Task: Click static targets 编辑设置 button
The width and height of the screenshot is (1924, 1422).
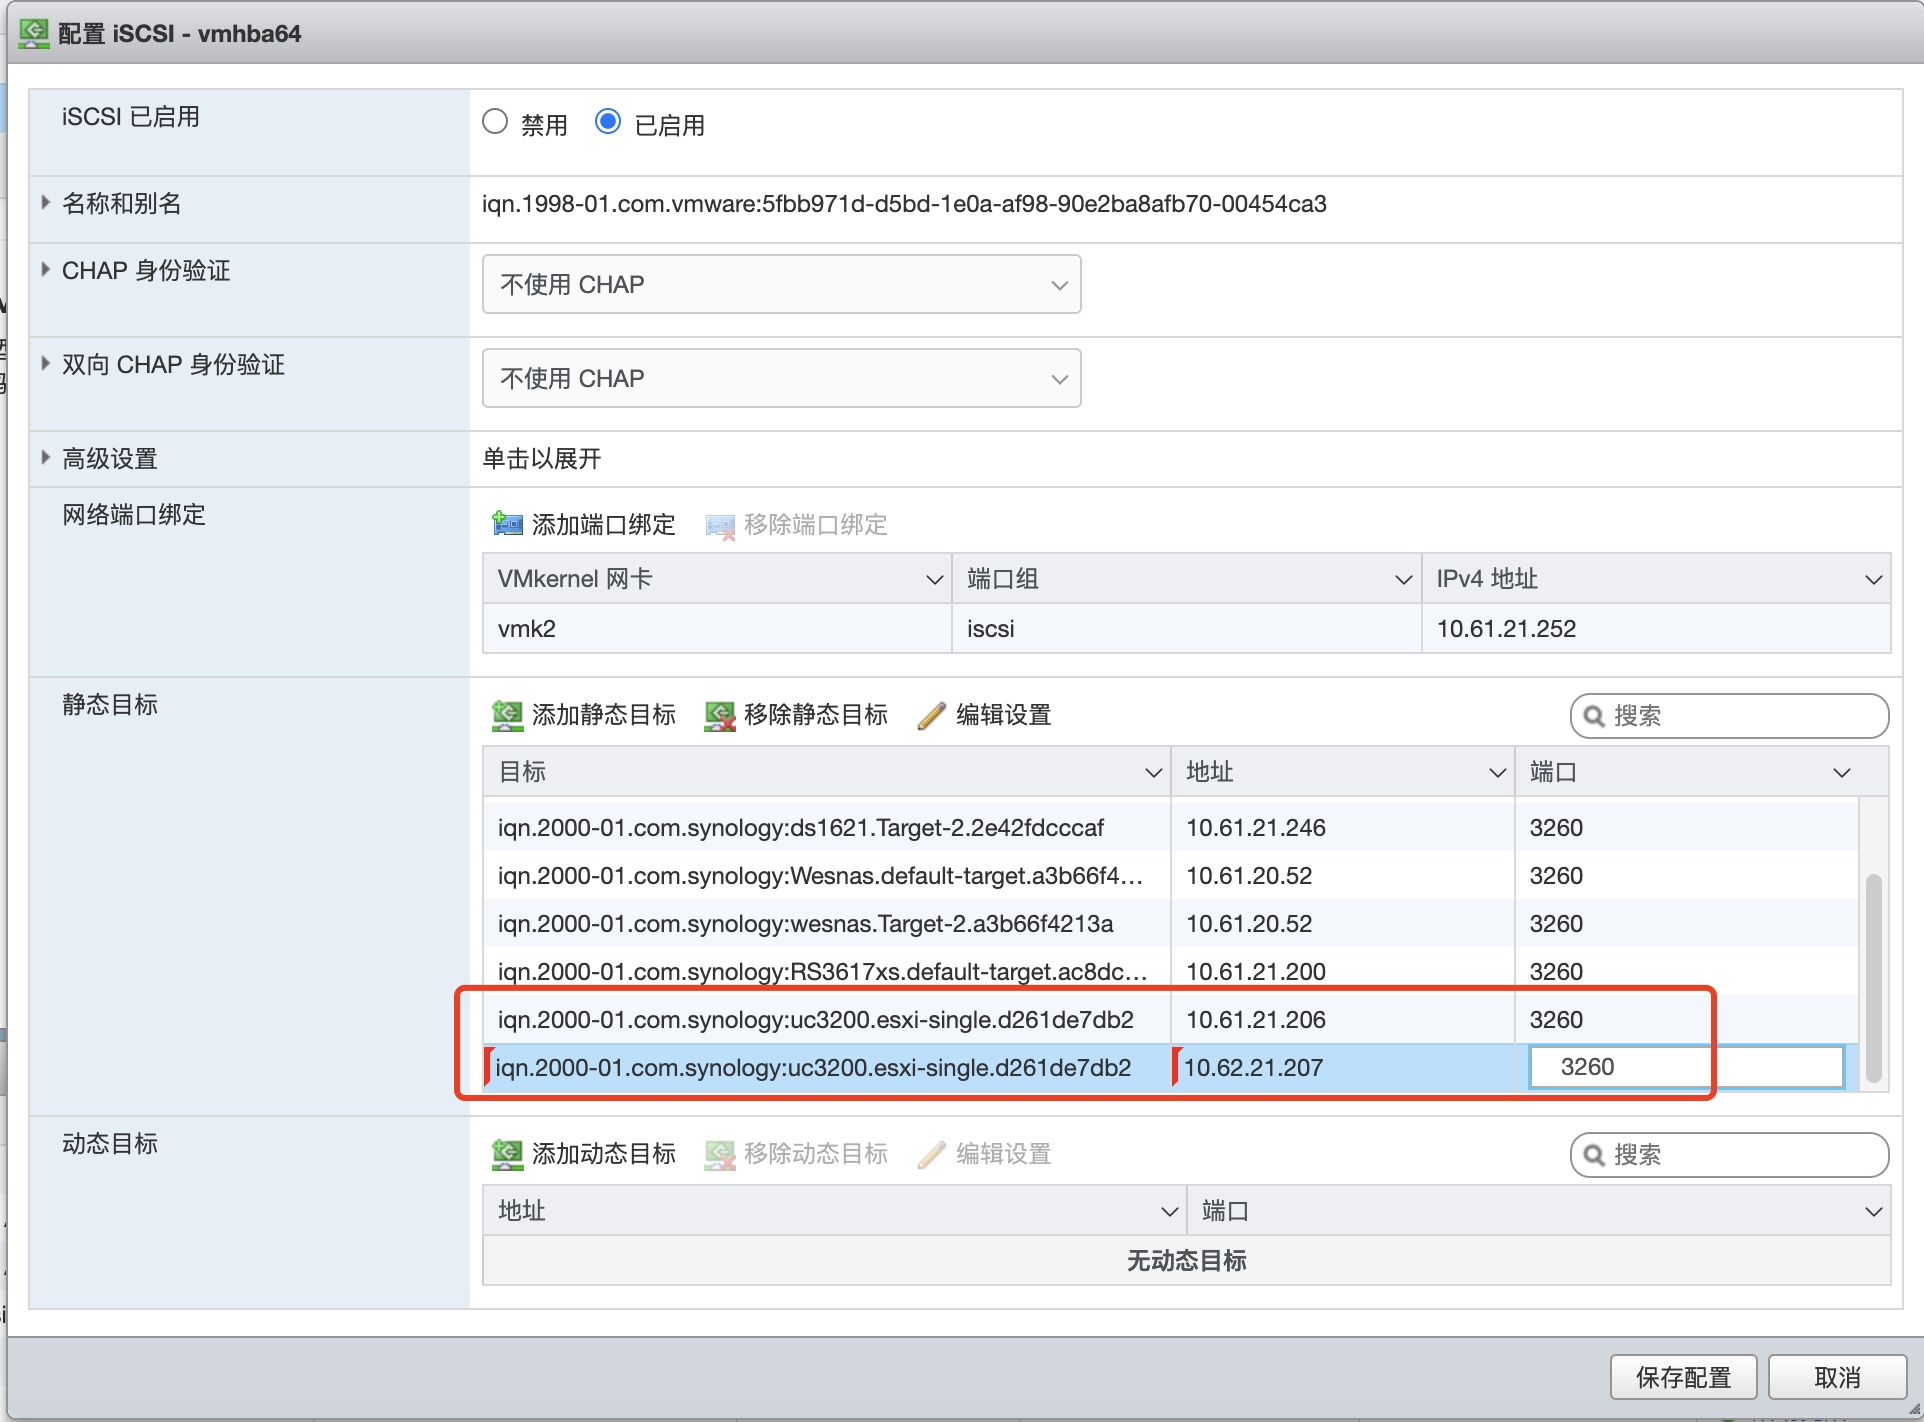Action: pos(984,715)
